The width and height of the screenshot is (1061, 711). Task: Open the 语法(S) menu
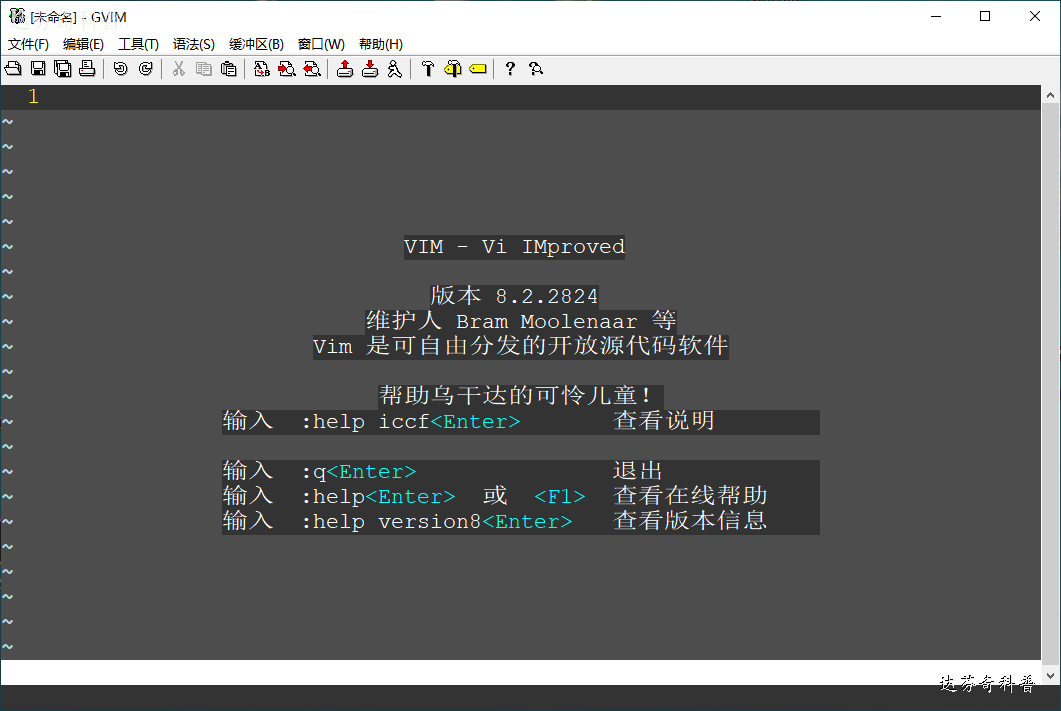[x=193, y=43]
